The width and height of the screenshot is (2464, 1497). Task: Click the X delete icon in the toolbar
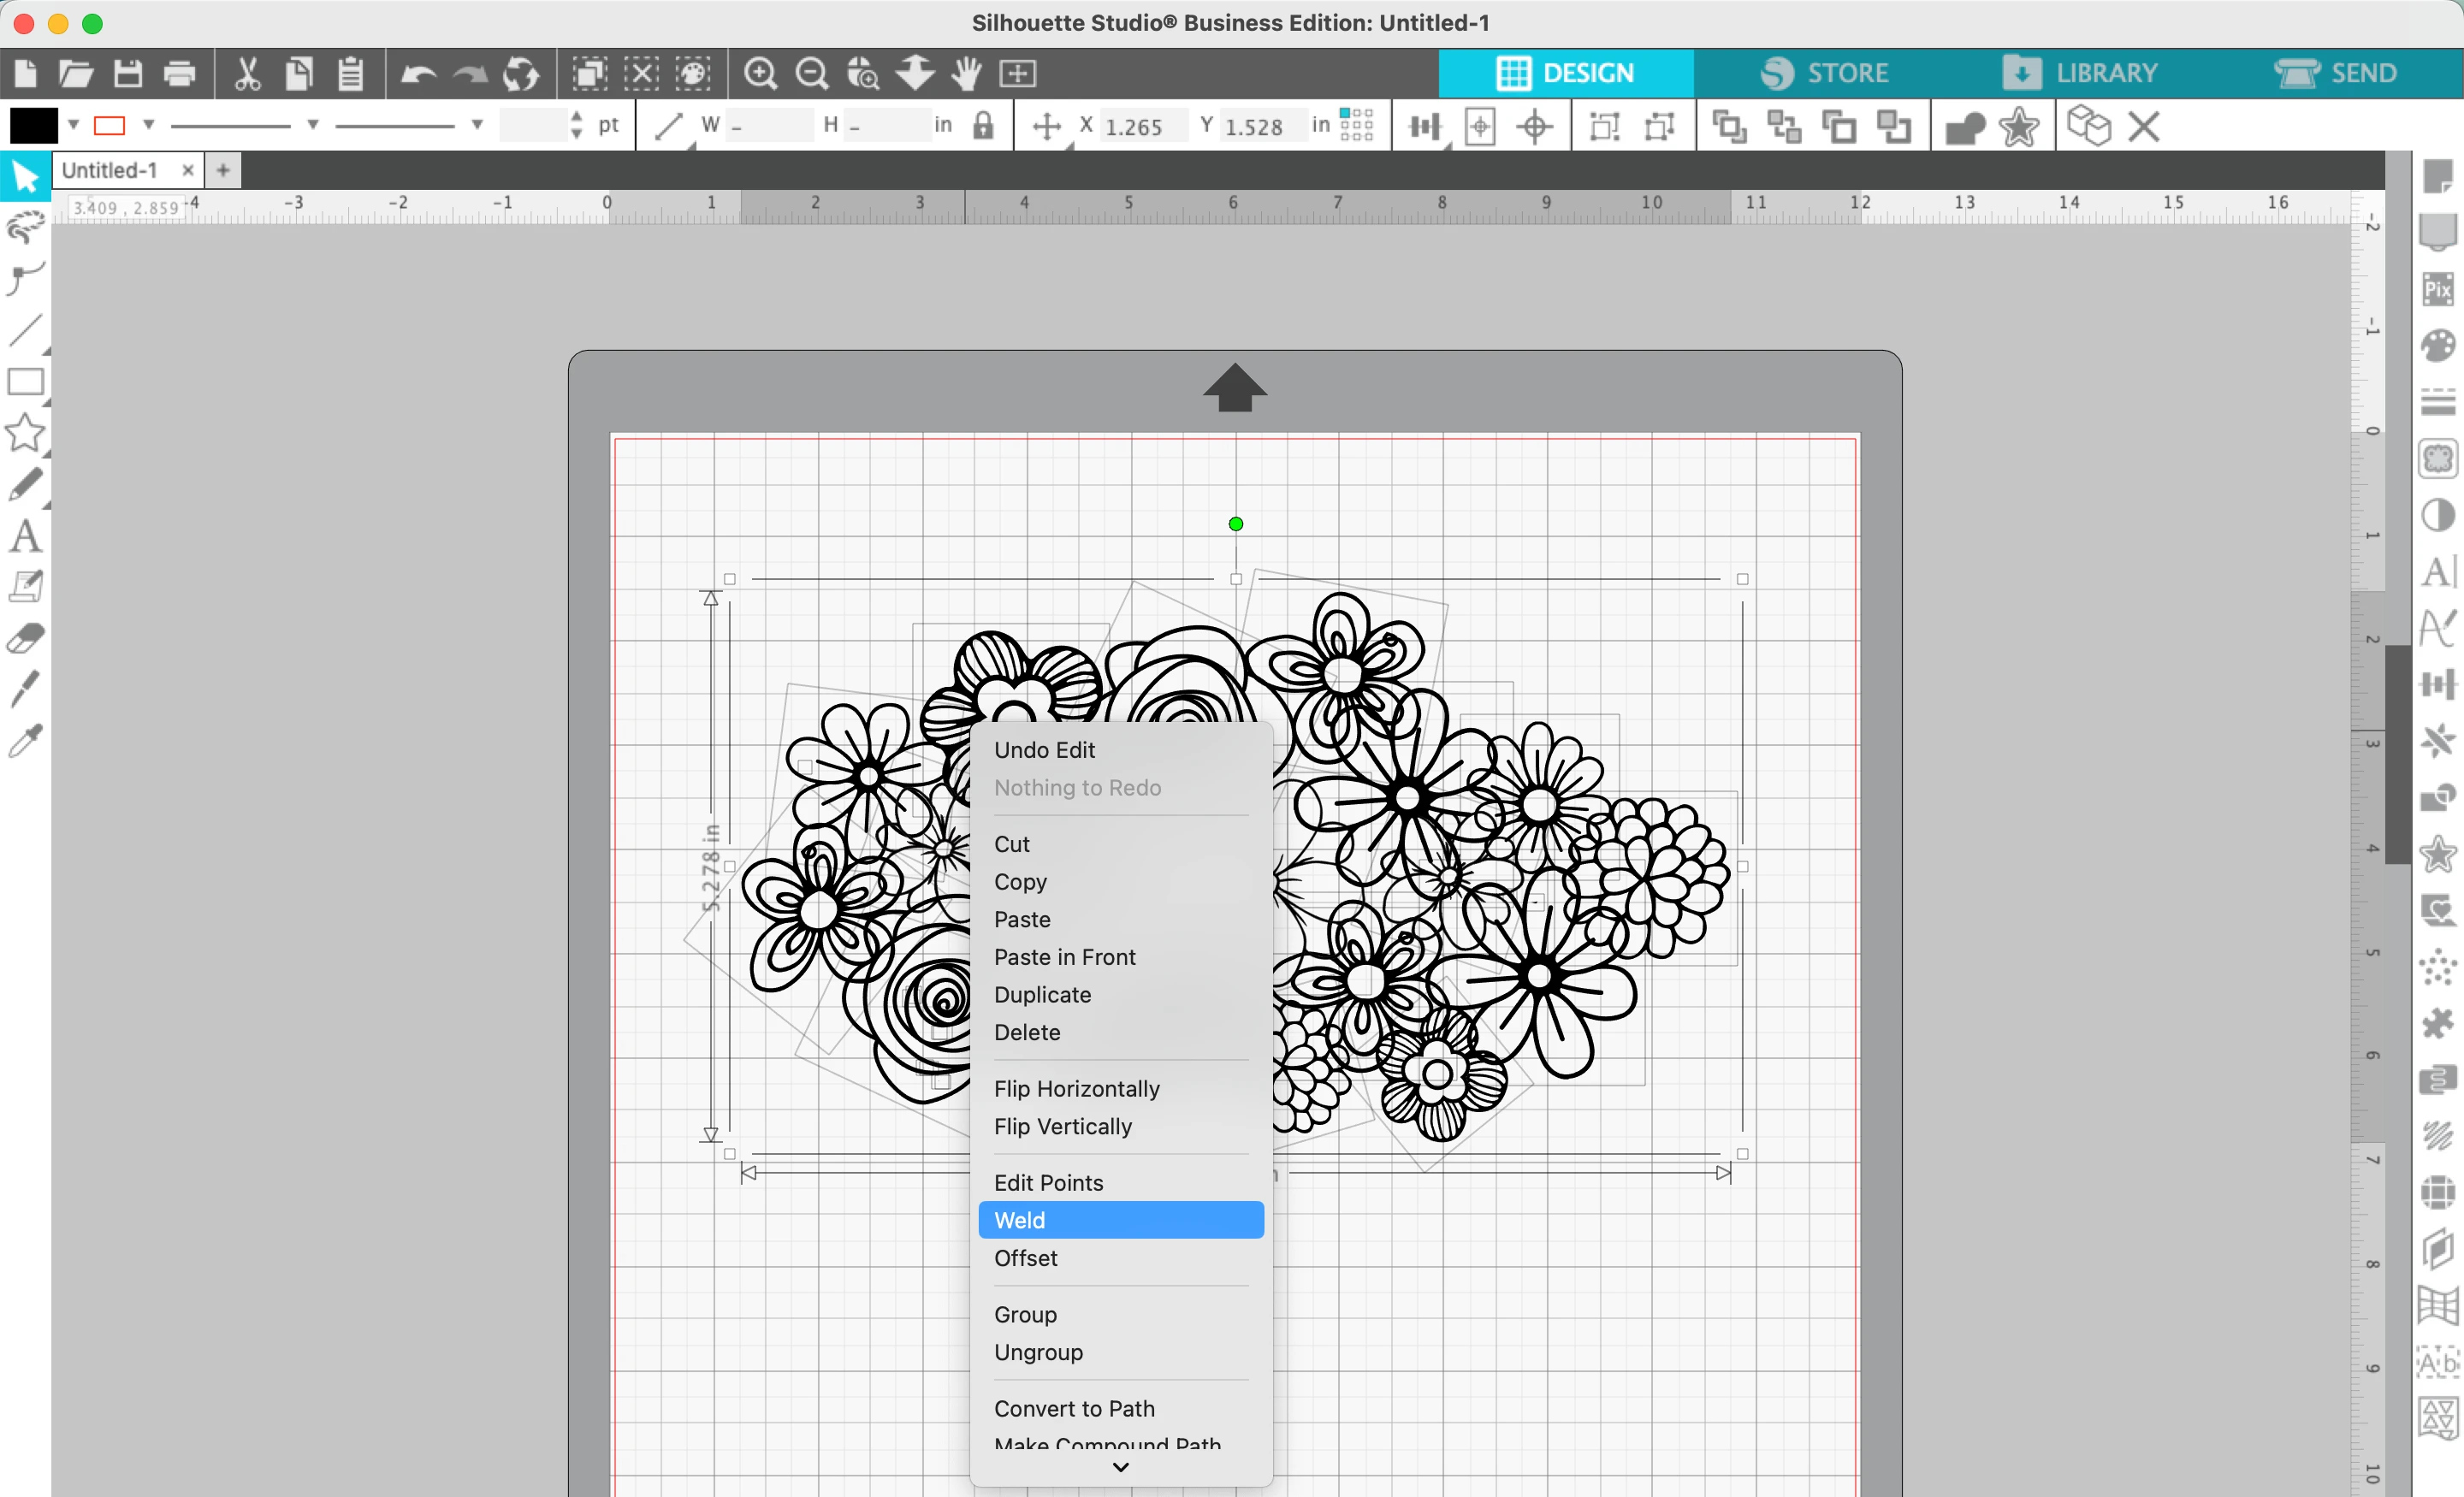[2144, 128]
